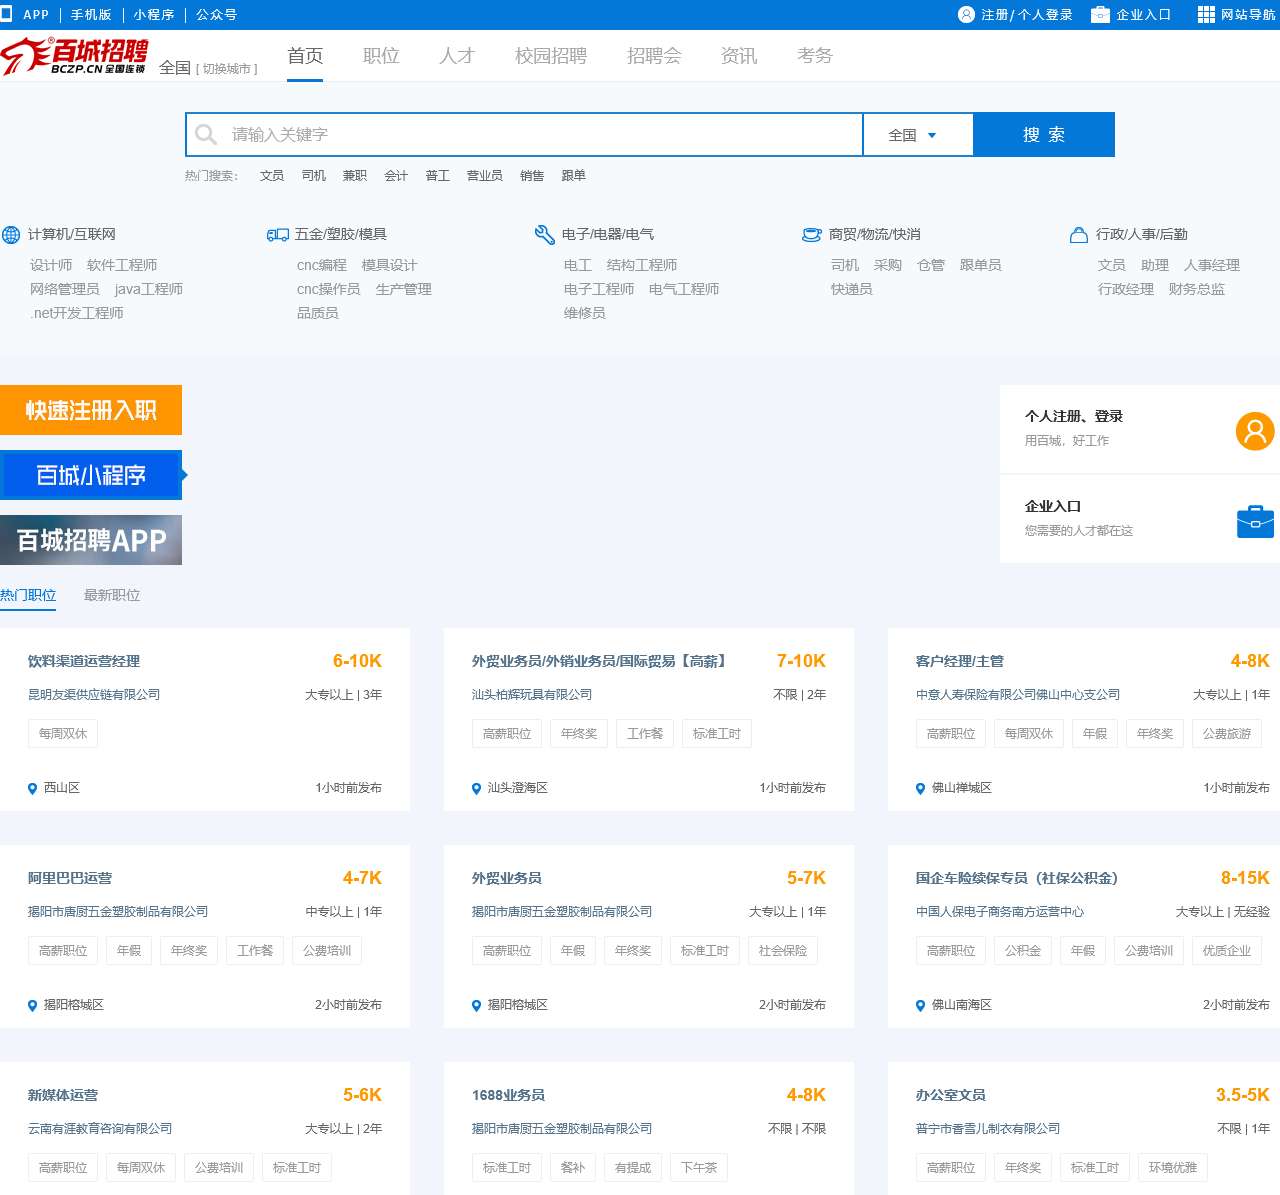Click the 行政/人事/后勤 category icon
Screen dimensions: 1280x1195
point(1079,235)
